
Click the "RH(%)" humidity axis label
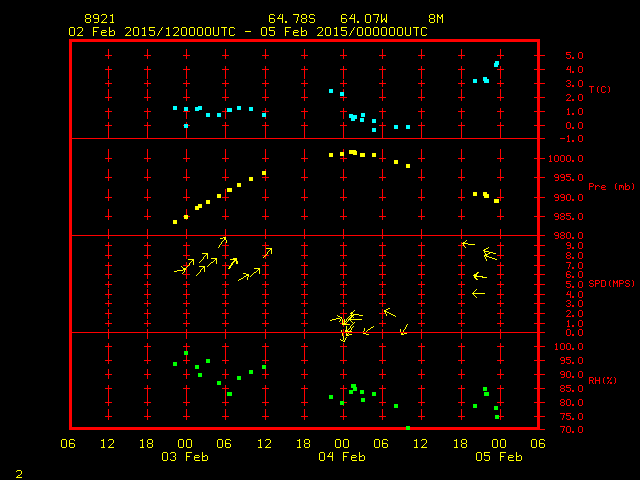coord(602,380)
